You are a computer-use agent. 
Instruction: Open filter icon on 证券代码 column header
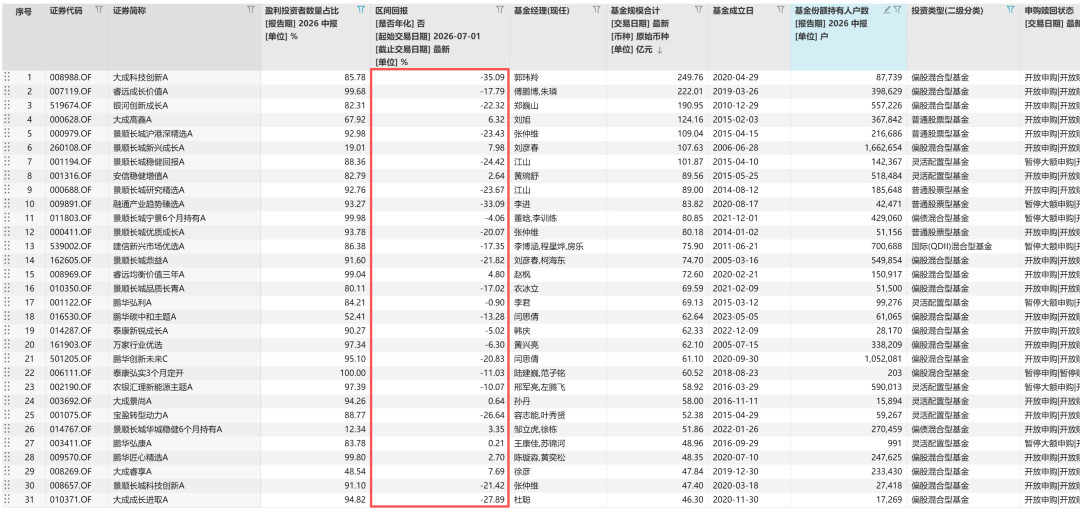point(98,11)
